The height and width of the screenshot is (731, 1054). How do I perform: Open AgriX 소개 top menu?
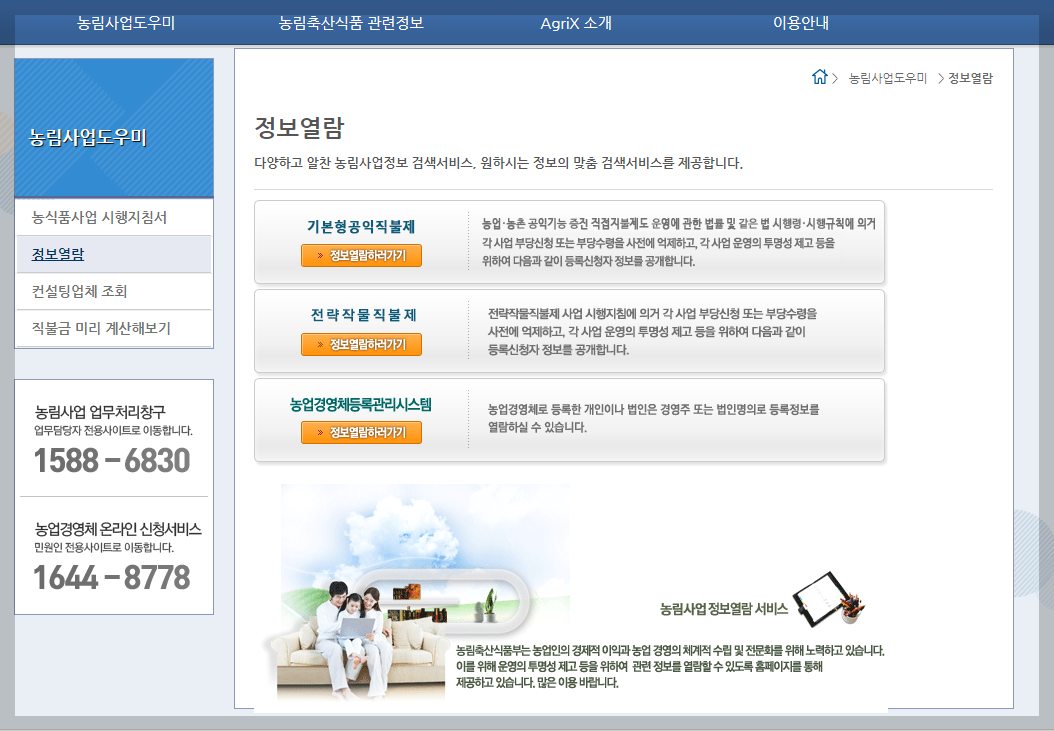point(576,23)
